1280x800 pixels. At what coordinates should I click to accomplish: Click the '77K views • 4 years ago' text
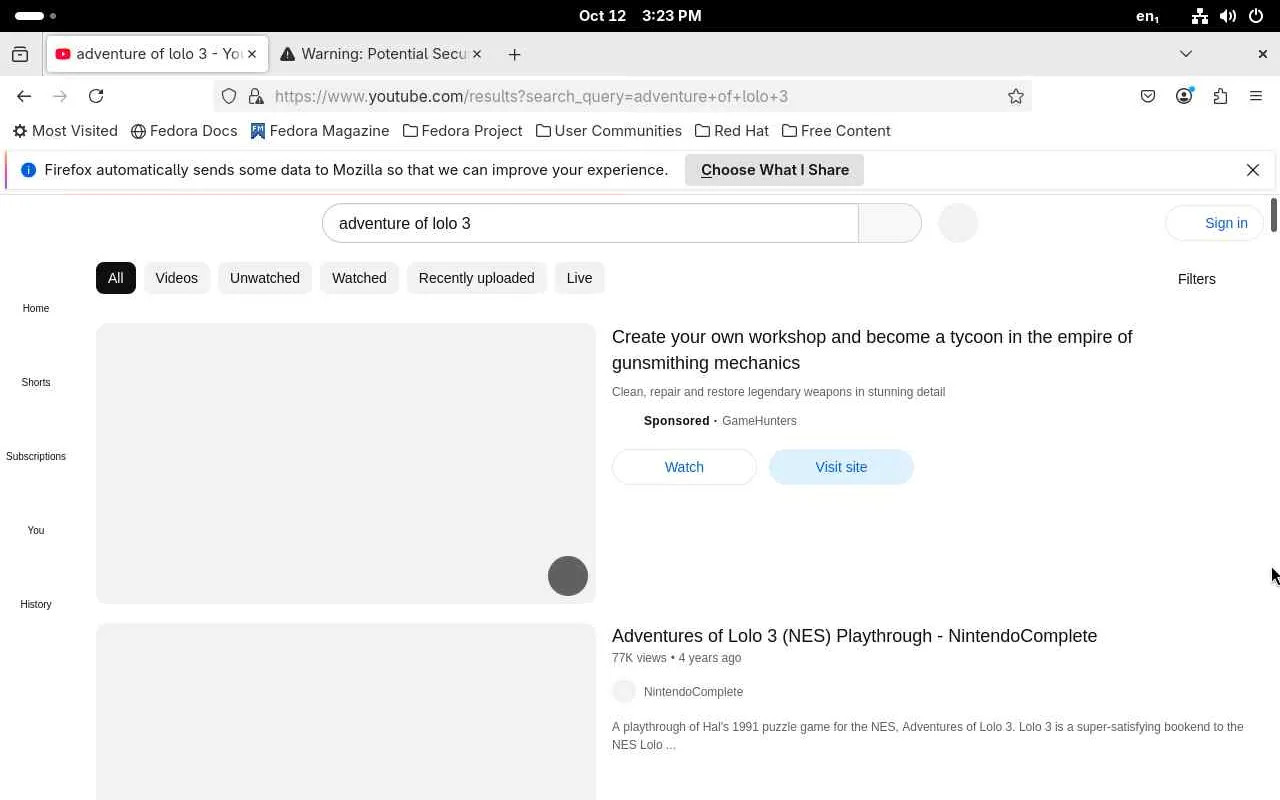(x=677, y=658)
